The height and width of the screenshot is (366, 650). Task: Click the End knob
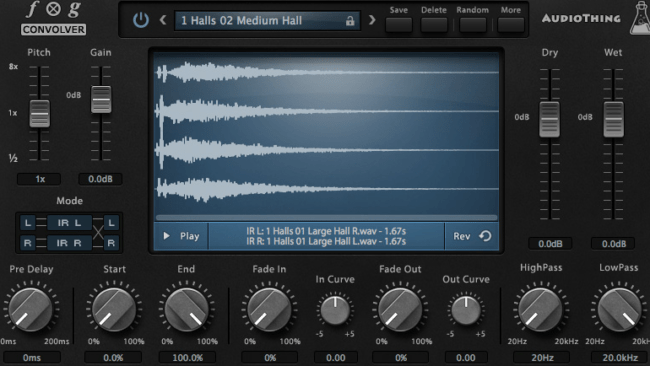[x=187, y=310]
